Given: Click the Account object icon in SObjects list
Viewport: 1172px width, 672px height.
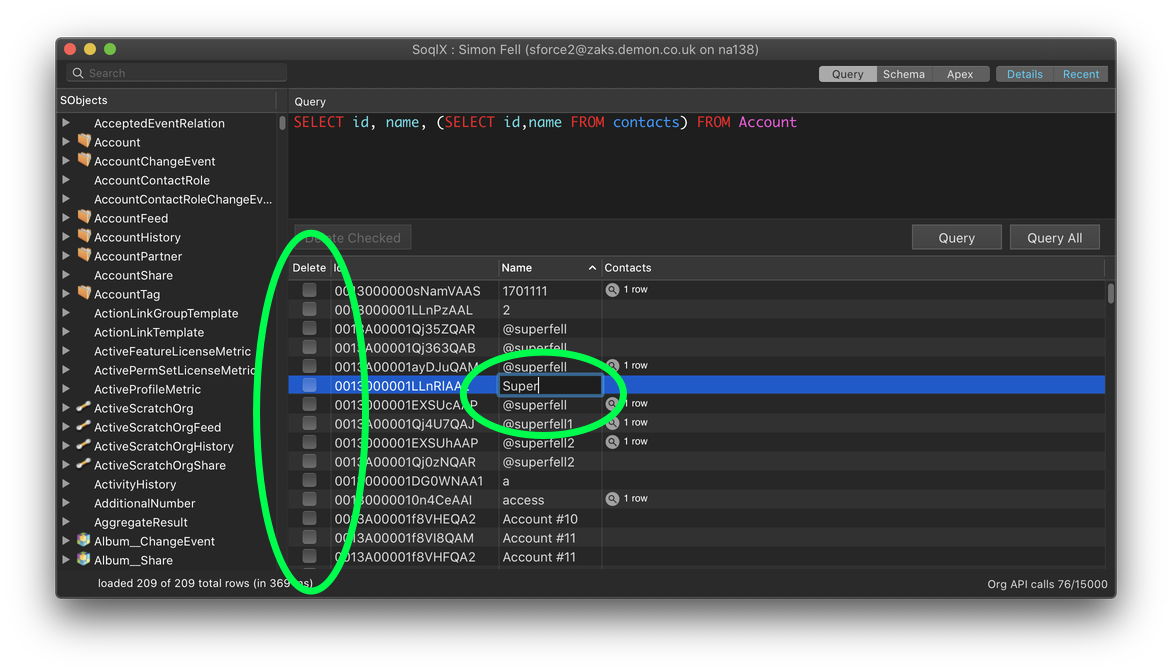Looking at the screenshot, I should point(84,141).
